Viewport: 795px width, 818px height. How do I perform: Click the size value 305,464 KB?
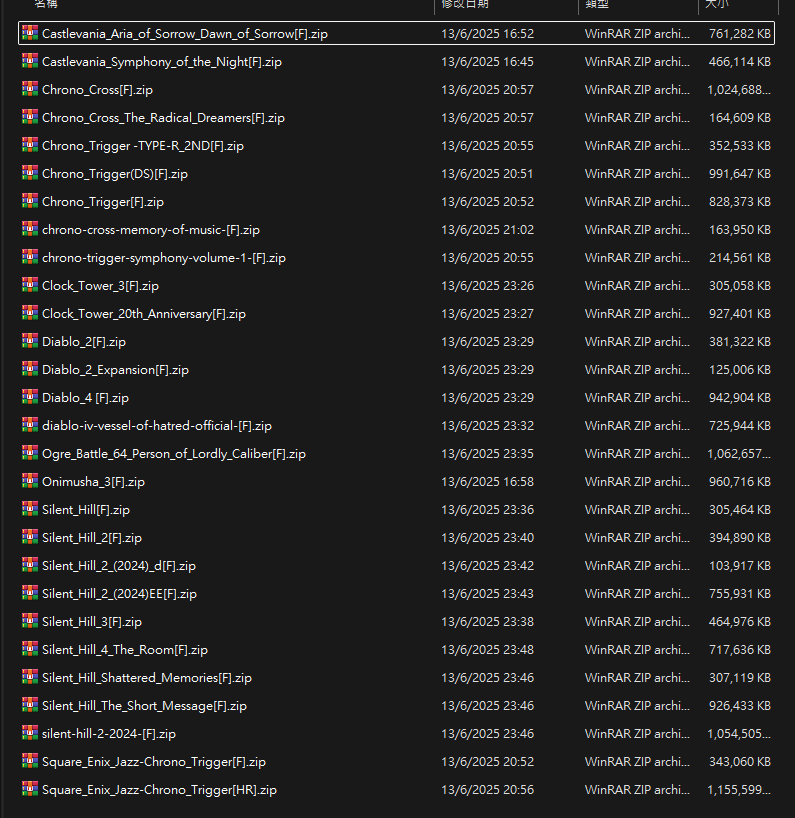click(x=740, y=510)
